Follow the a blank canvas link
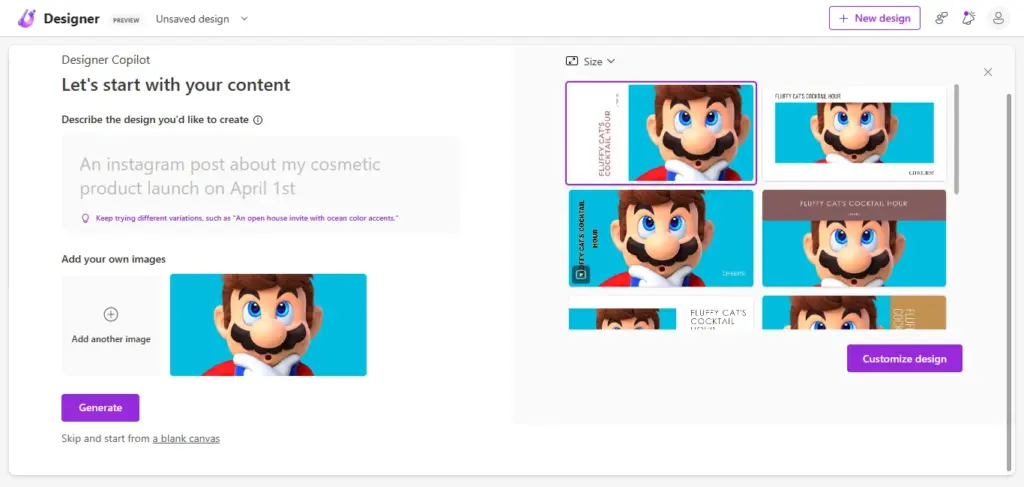The image size is (1024, 487). (x=186, y=439)
